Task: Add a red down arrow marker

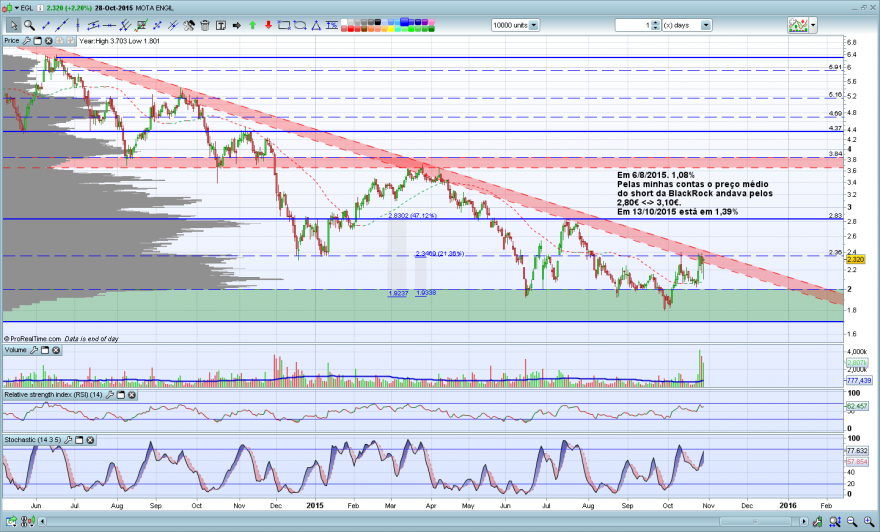Action: [x=268, y=25]
